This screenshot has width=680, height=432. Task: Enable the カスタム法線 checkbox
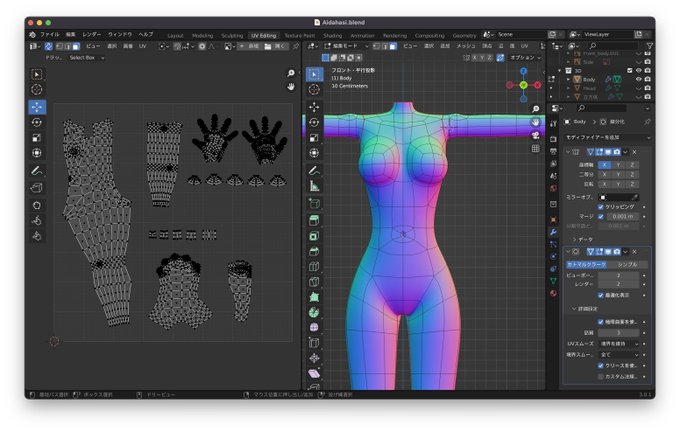click(601, 376)
